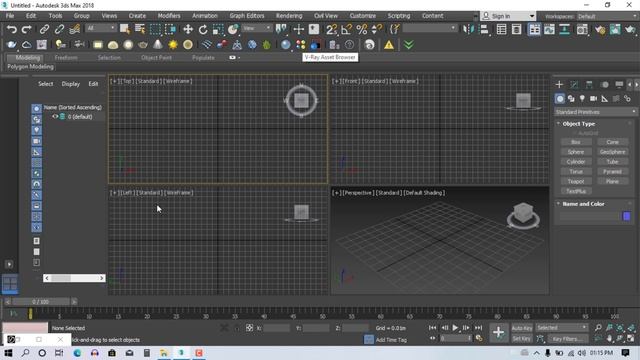The image size is (640, 360).
Task: Click the Play Animation button
Action: (x=455, y=328)
